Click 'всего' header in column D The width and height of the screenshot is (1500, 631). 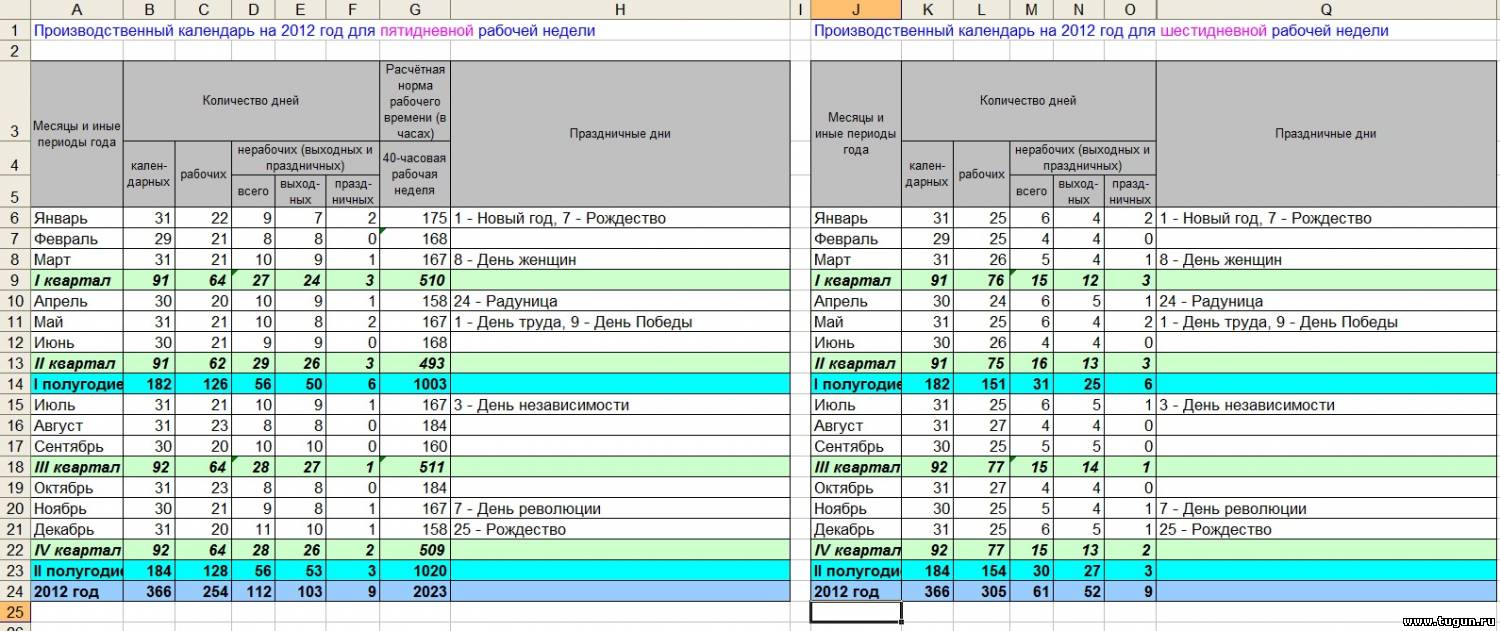(x=253, y=191)
